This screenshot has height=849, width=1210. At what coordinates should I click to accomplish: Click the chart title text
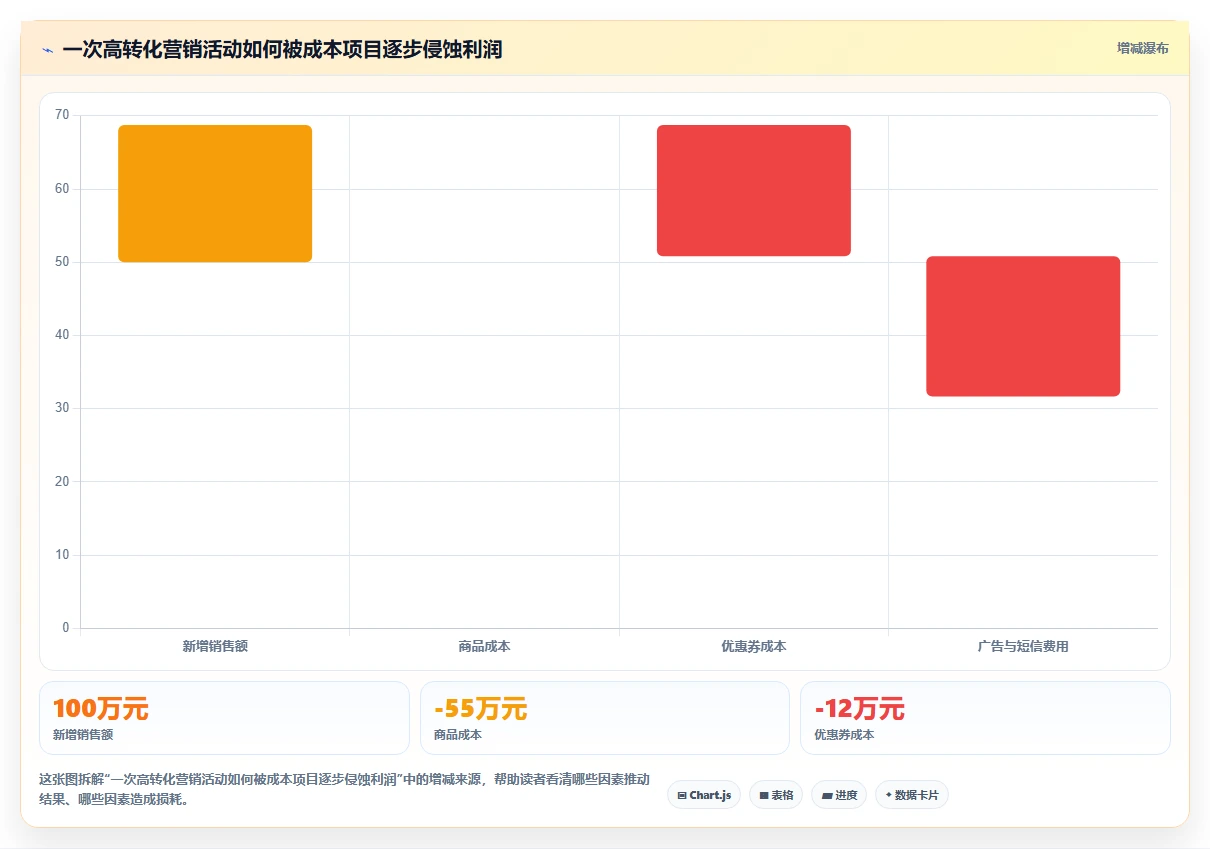[282, 49]
